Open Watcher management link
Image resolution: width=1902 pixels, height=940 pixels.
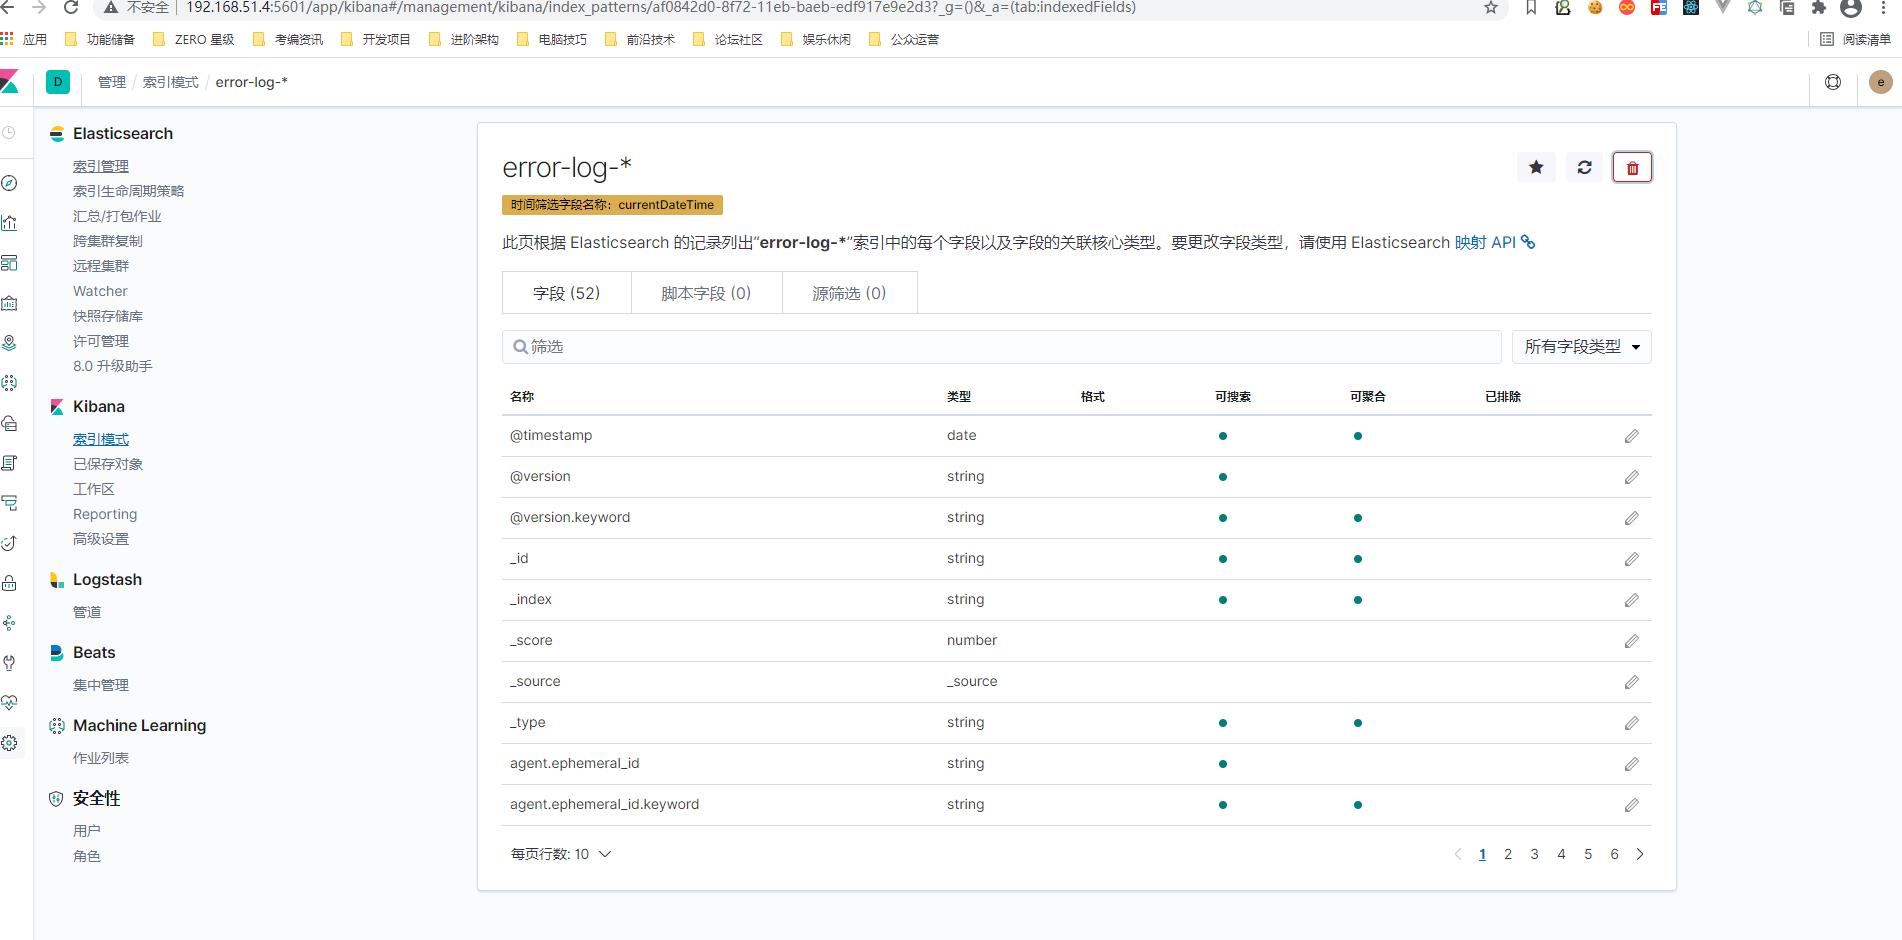click(x=100, y=291)
